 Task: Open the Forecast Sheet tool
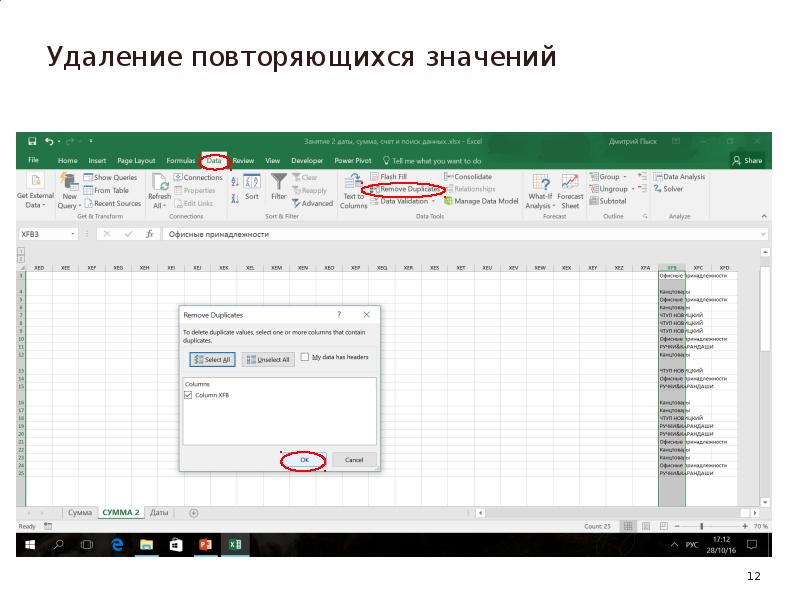[x=570, y=188]
